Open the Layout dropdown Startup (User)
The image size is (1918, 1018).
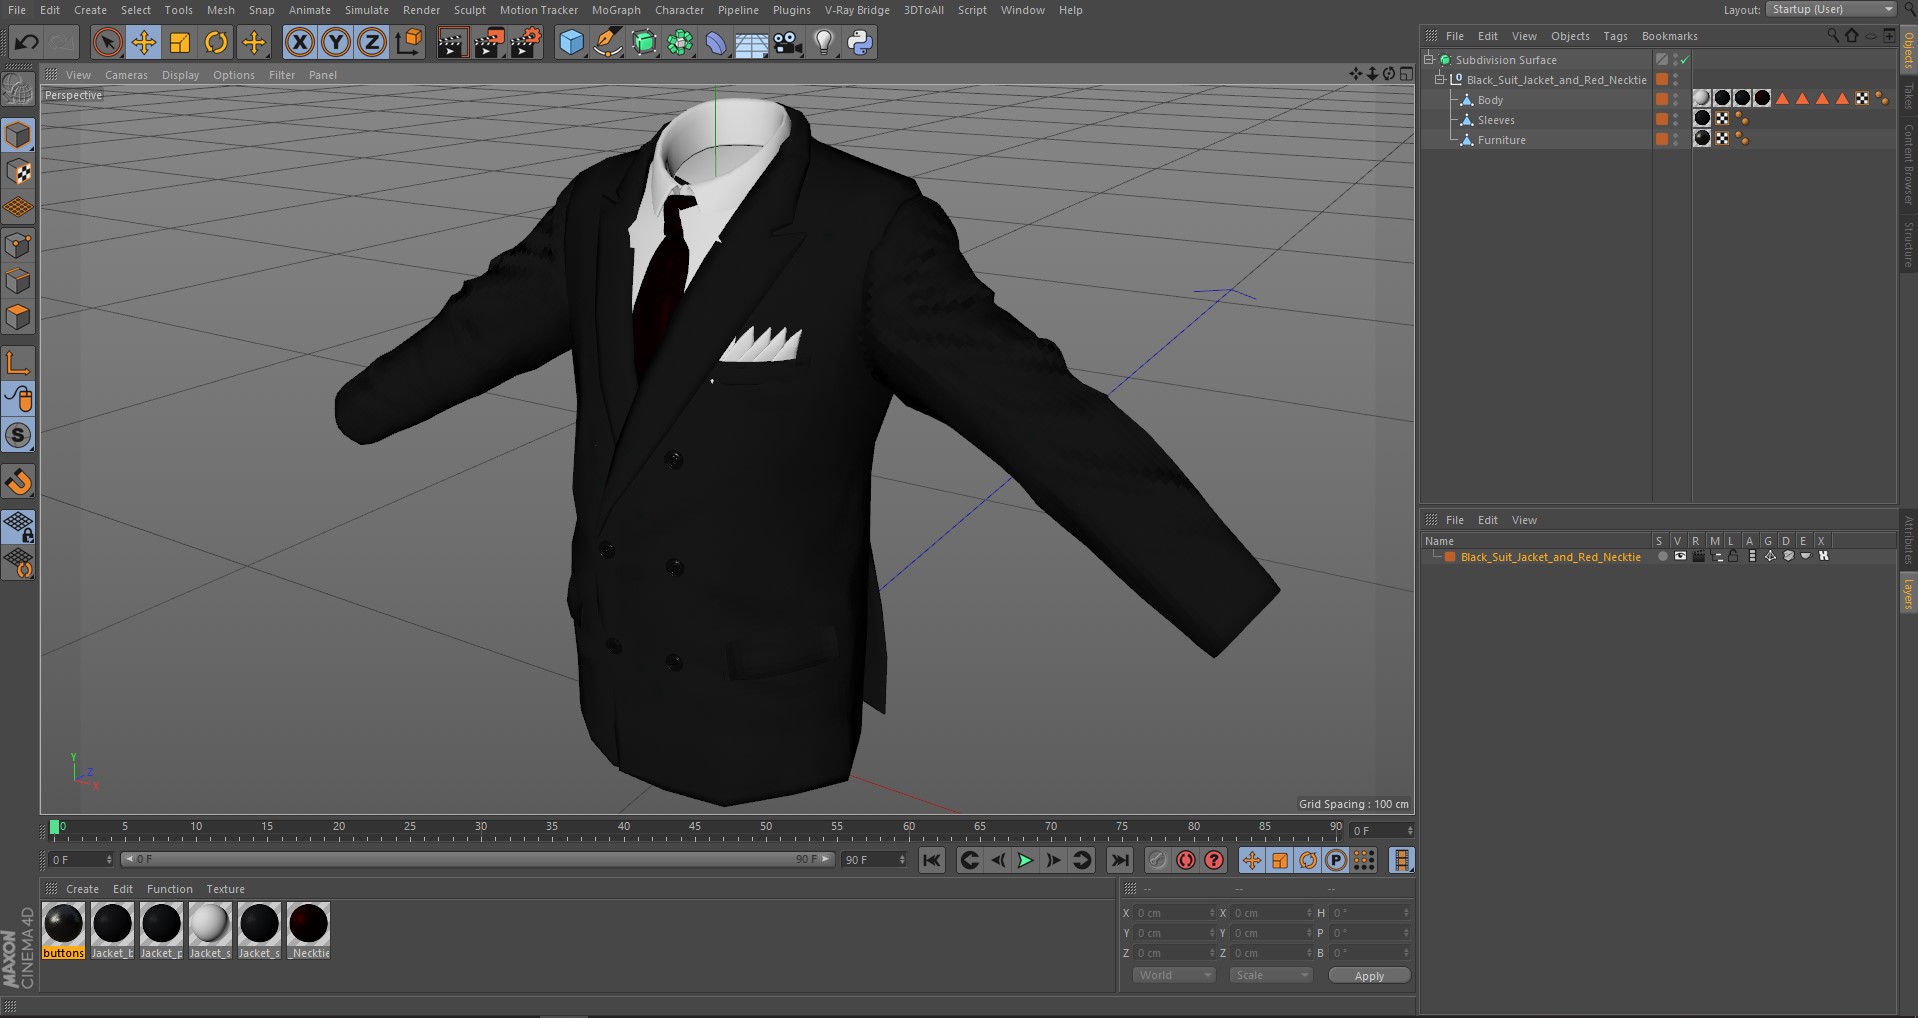point(1832,9)
